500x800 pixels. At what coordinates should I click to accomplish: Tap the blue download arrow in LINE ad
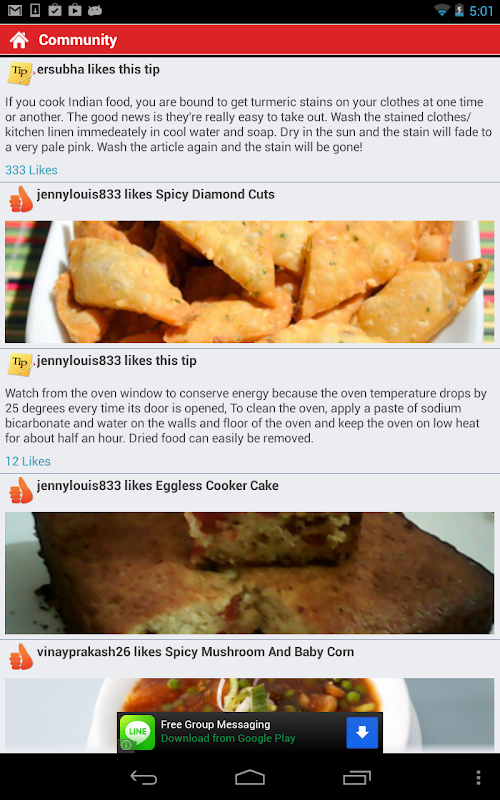click(x=362, y=732)
